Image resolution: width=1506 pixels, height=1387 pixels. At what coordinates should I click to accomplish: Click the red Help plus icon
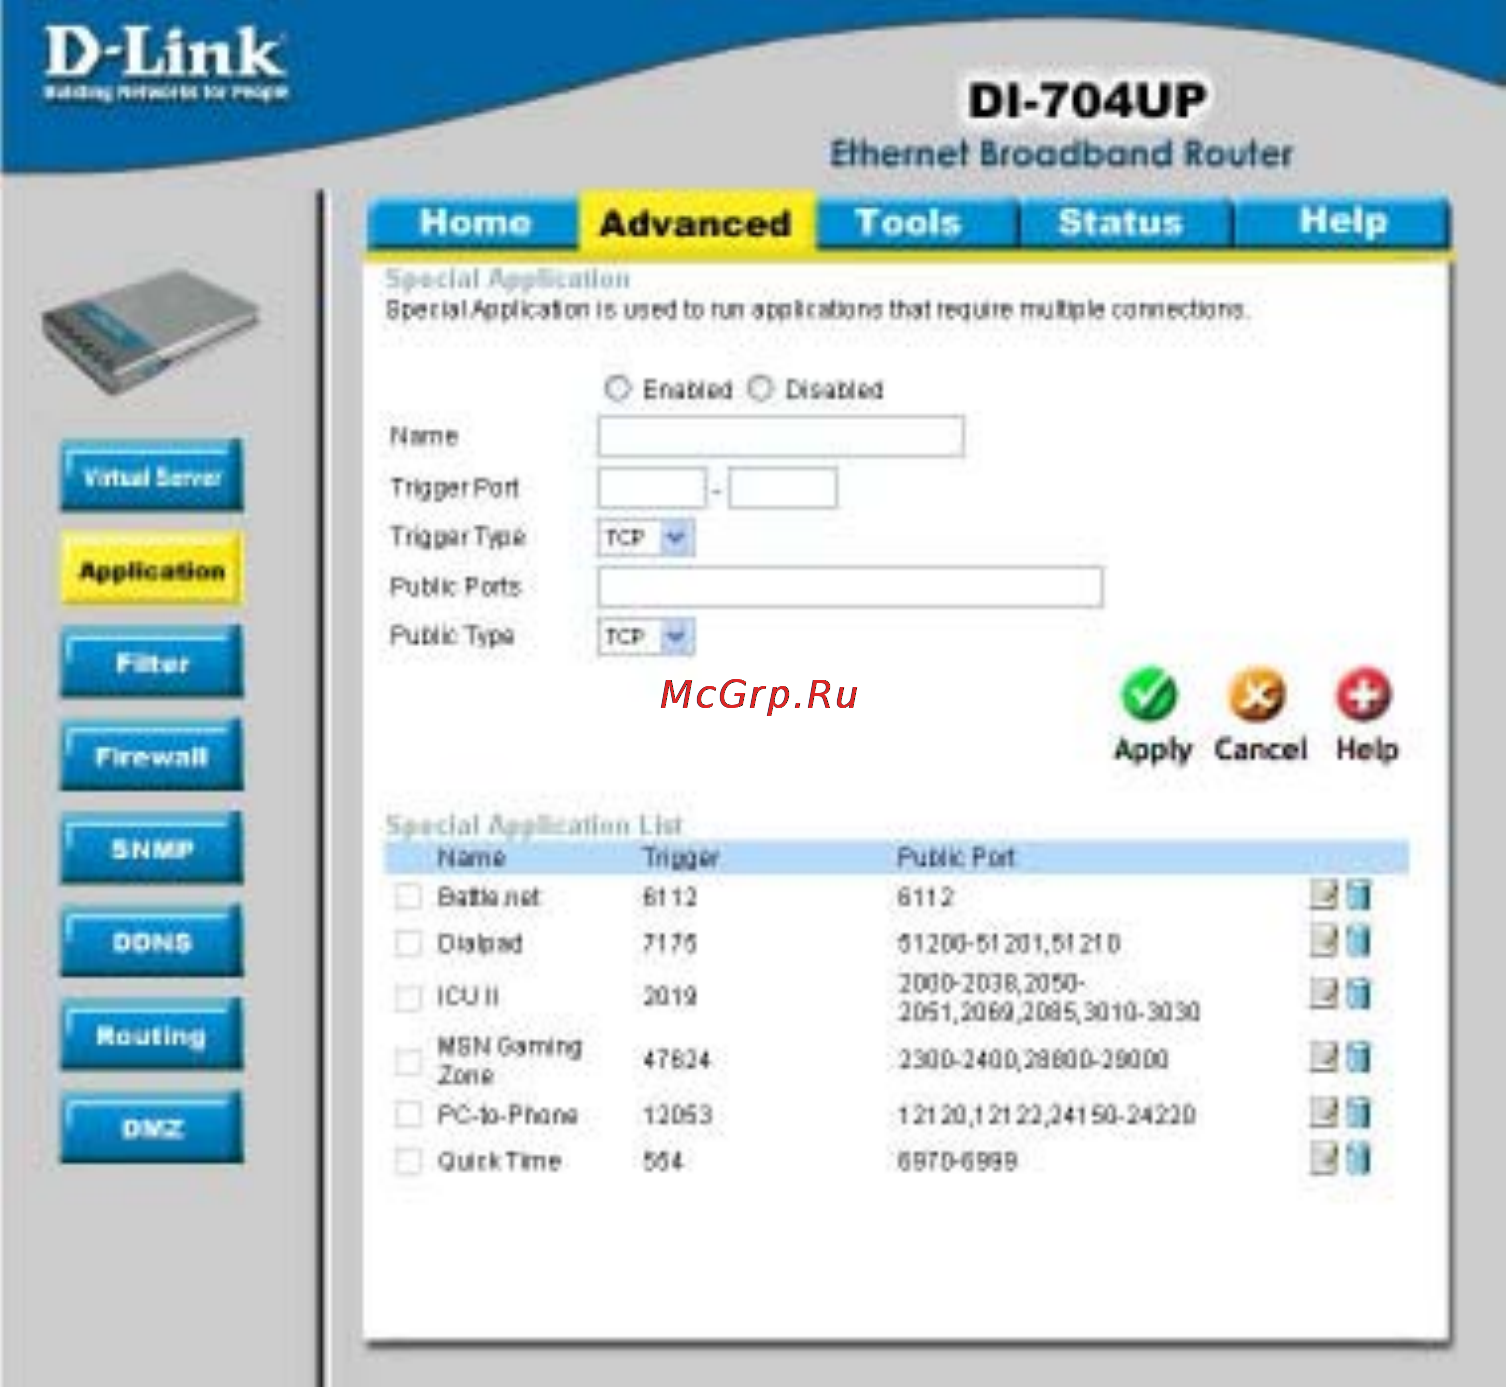pyautogui.click(x=1364, y=694)
